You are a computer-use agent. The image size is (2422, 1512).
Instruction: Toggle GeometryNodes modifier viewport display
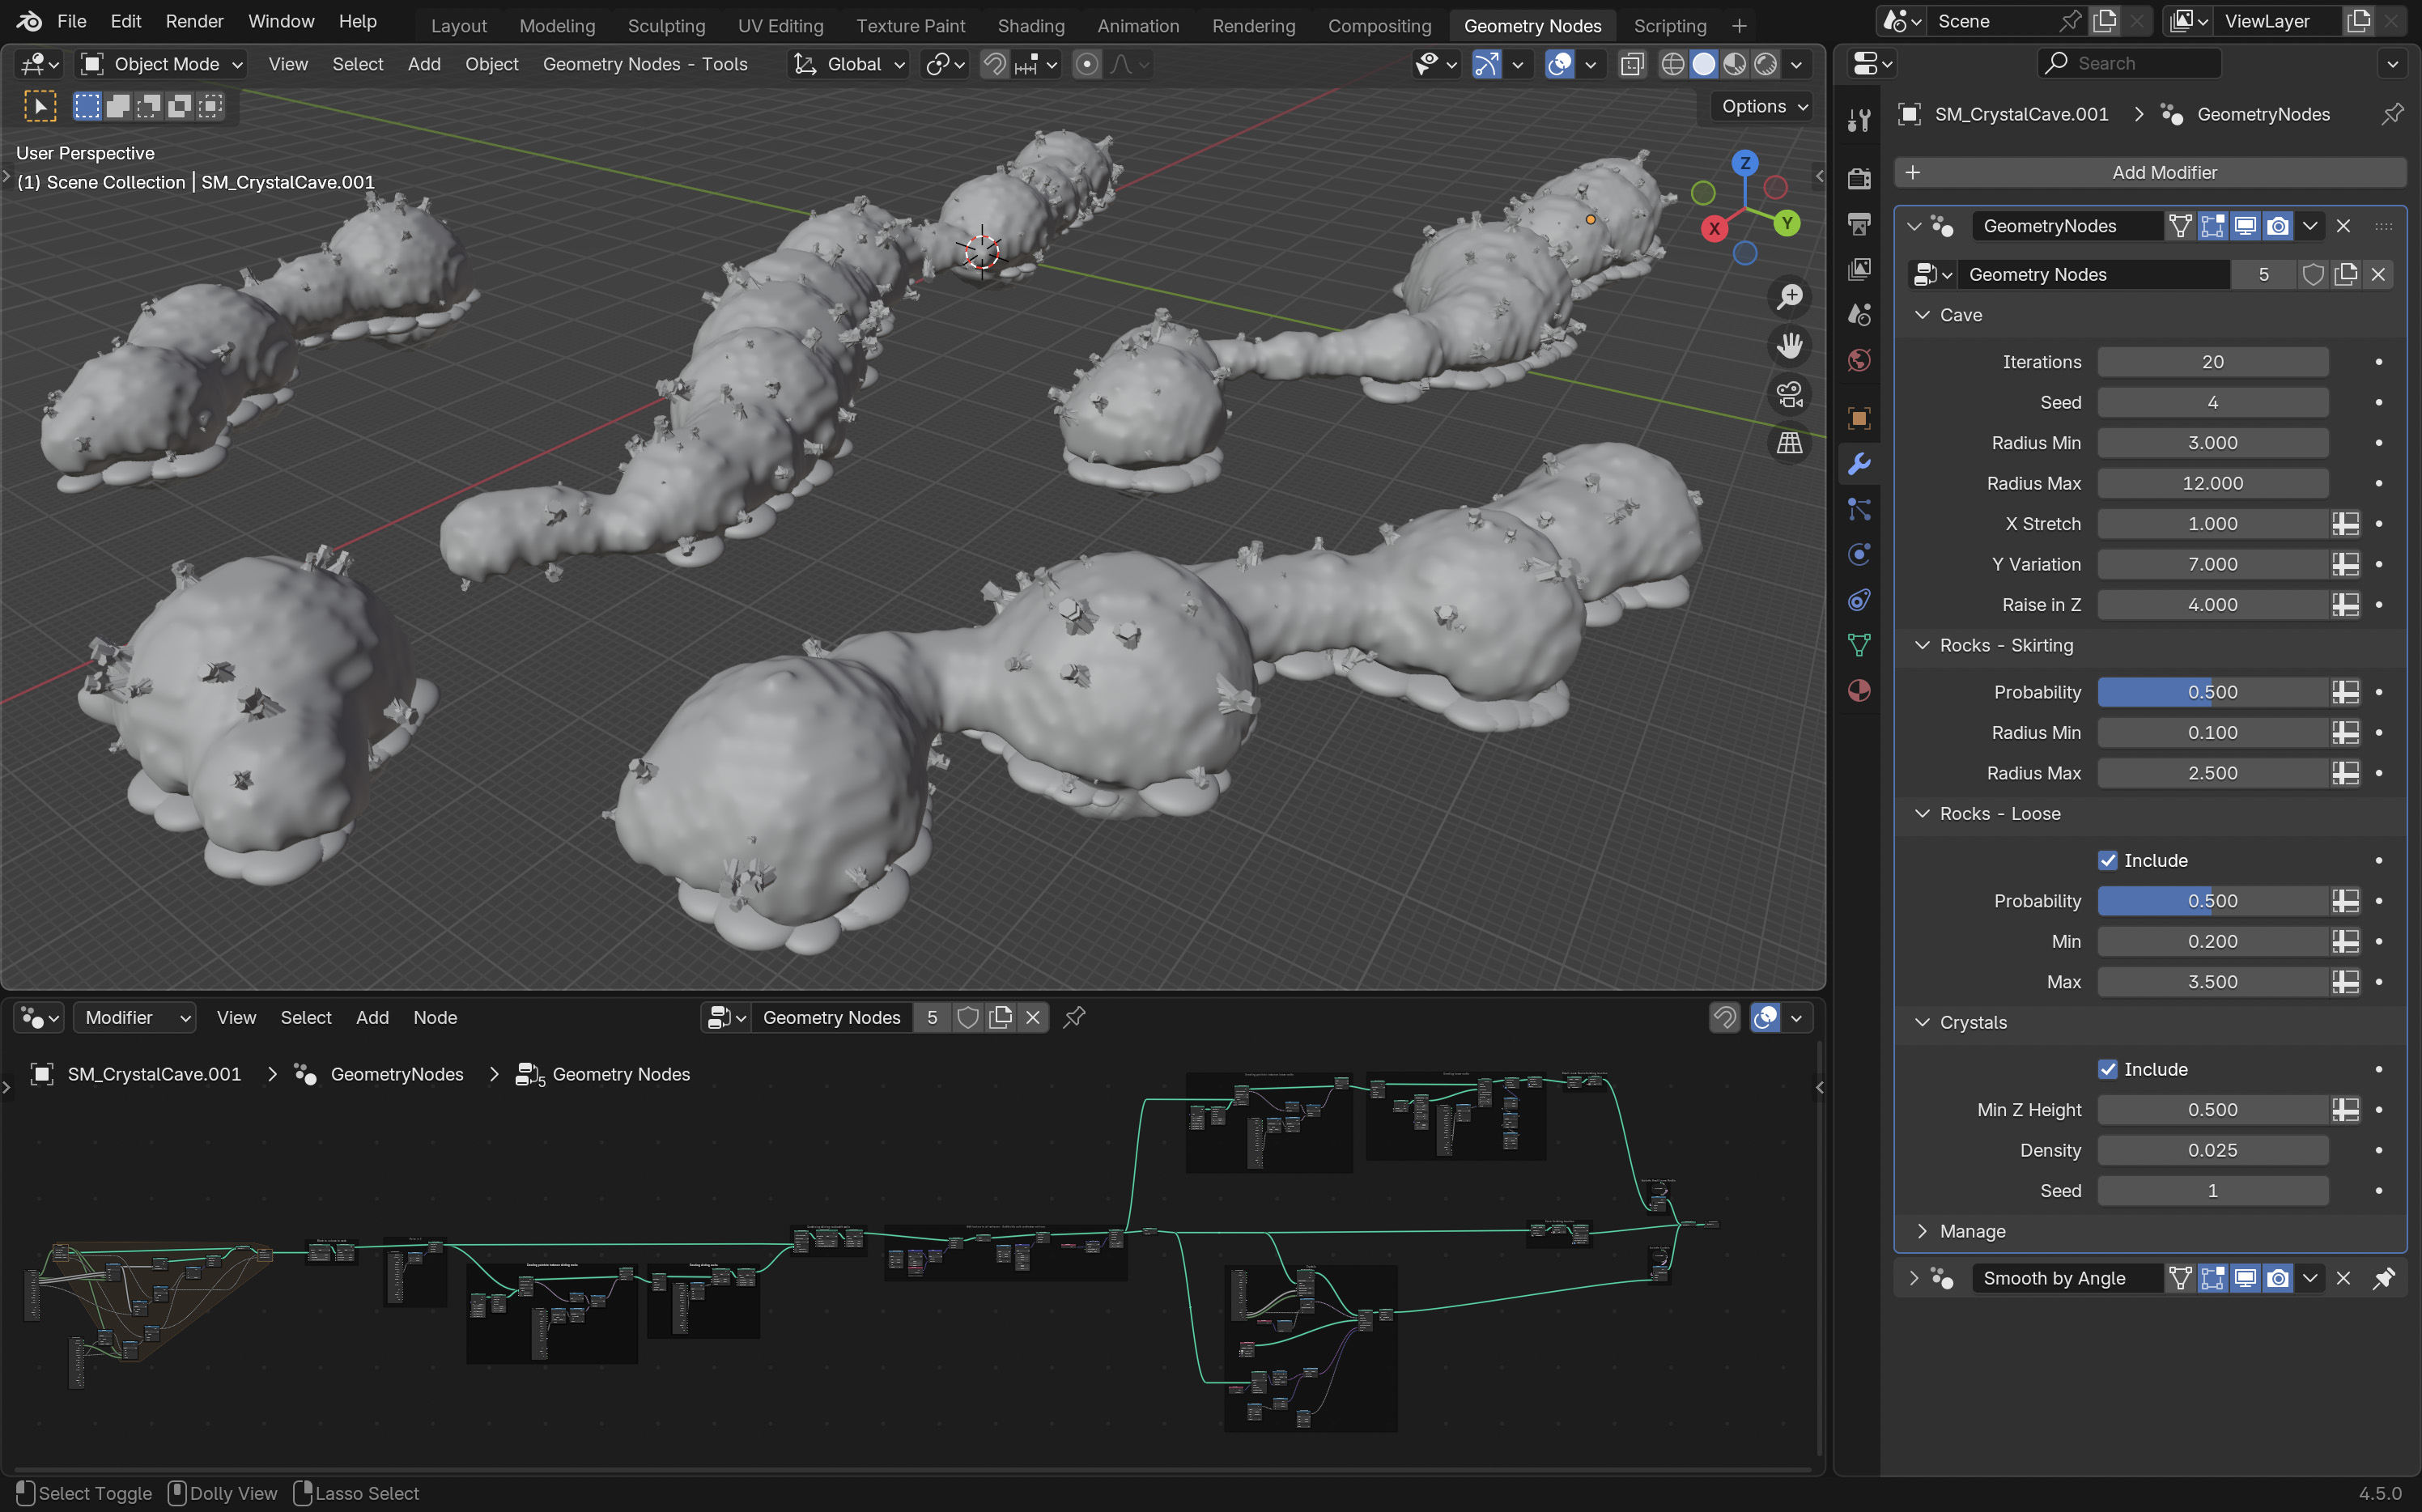click(2245, 226)
